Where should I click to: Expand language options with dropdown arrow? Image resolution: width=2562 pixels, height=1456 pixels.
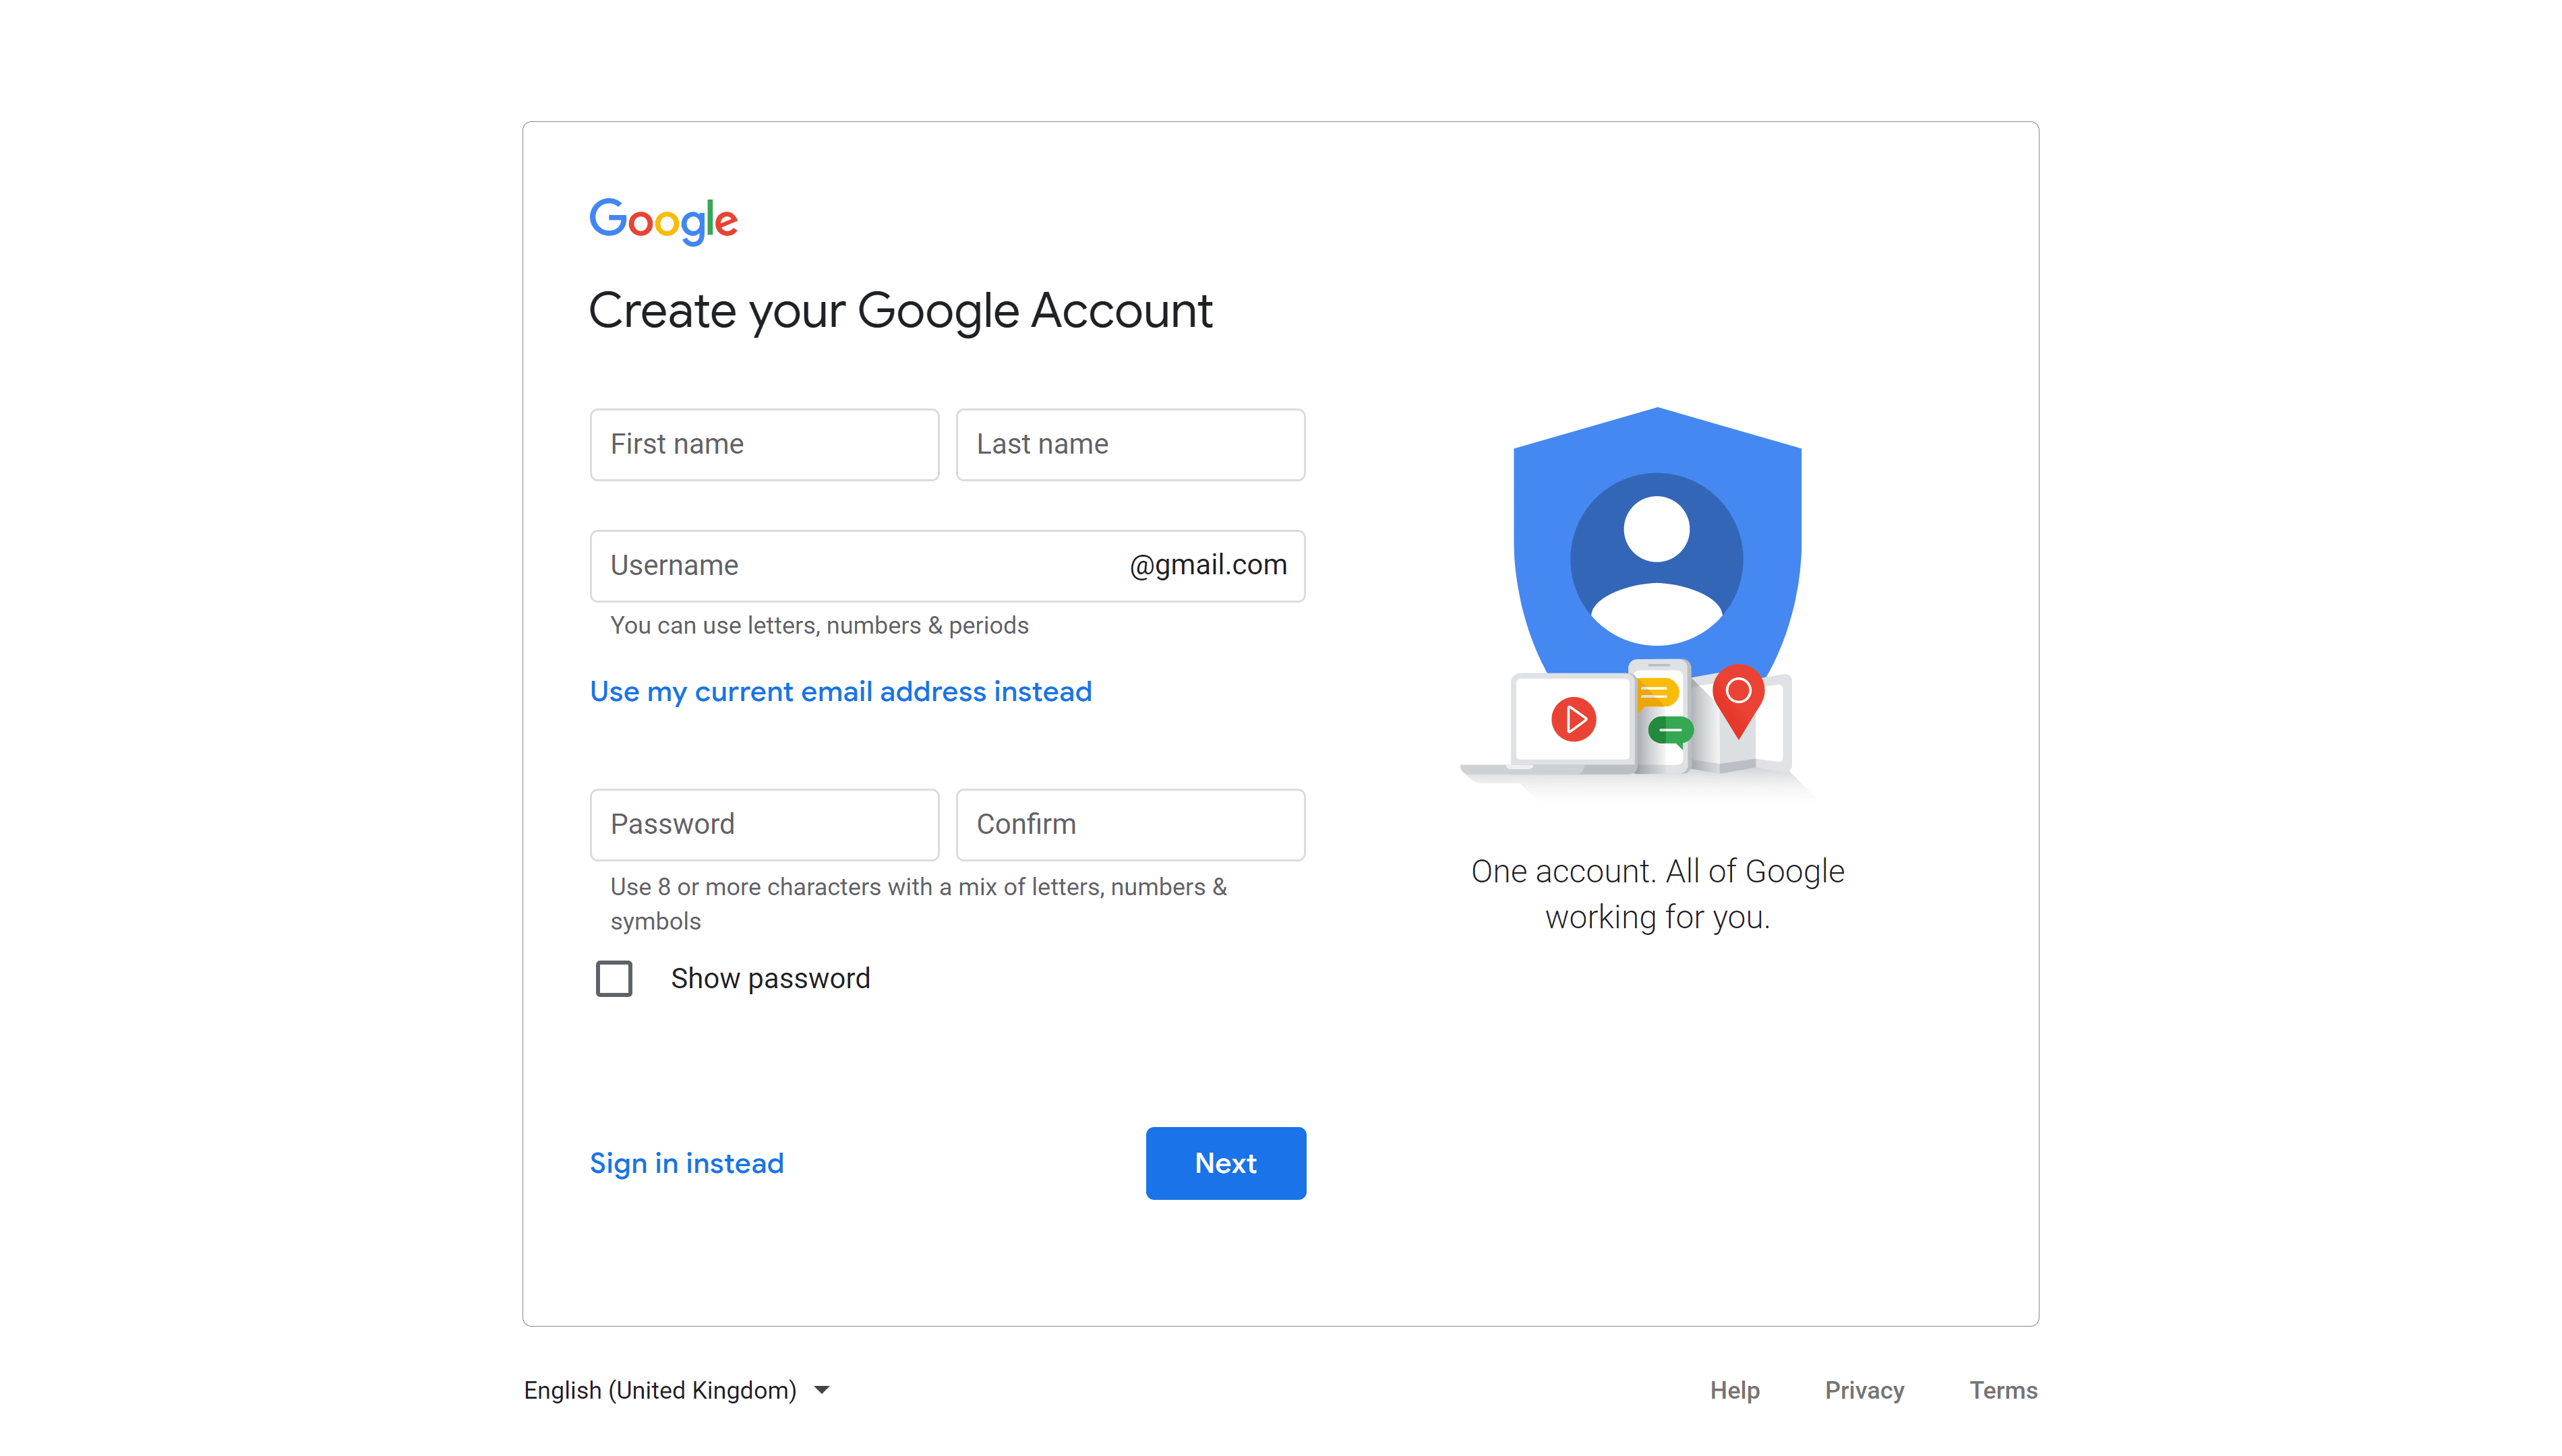[822, 1391]
